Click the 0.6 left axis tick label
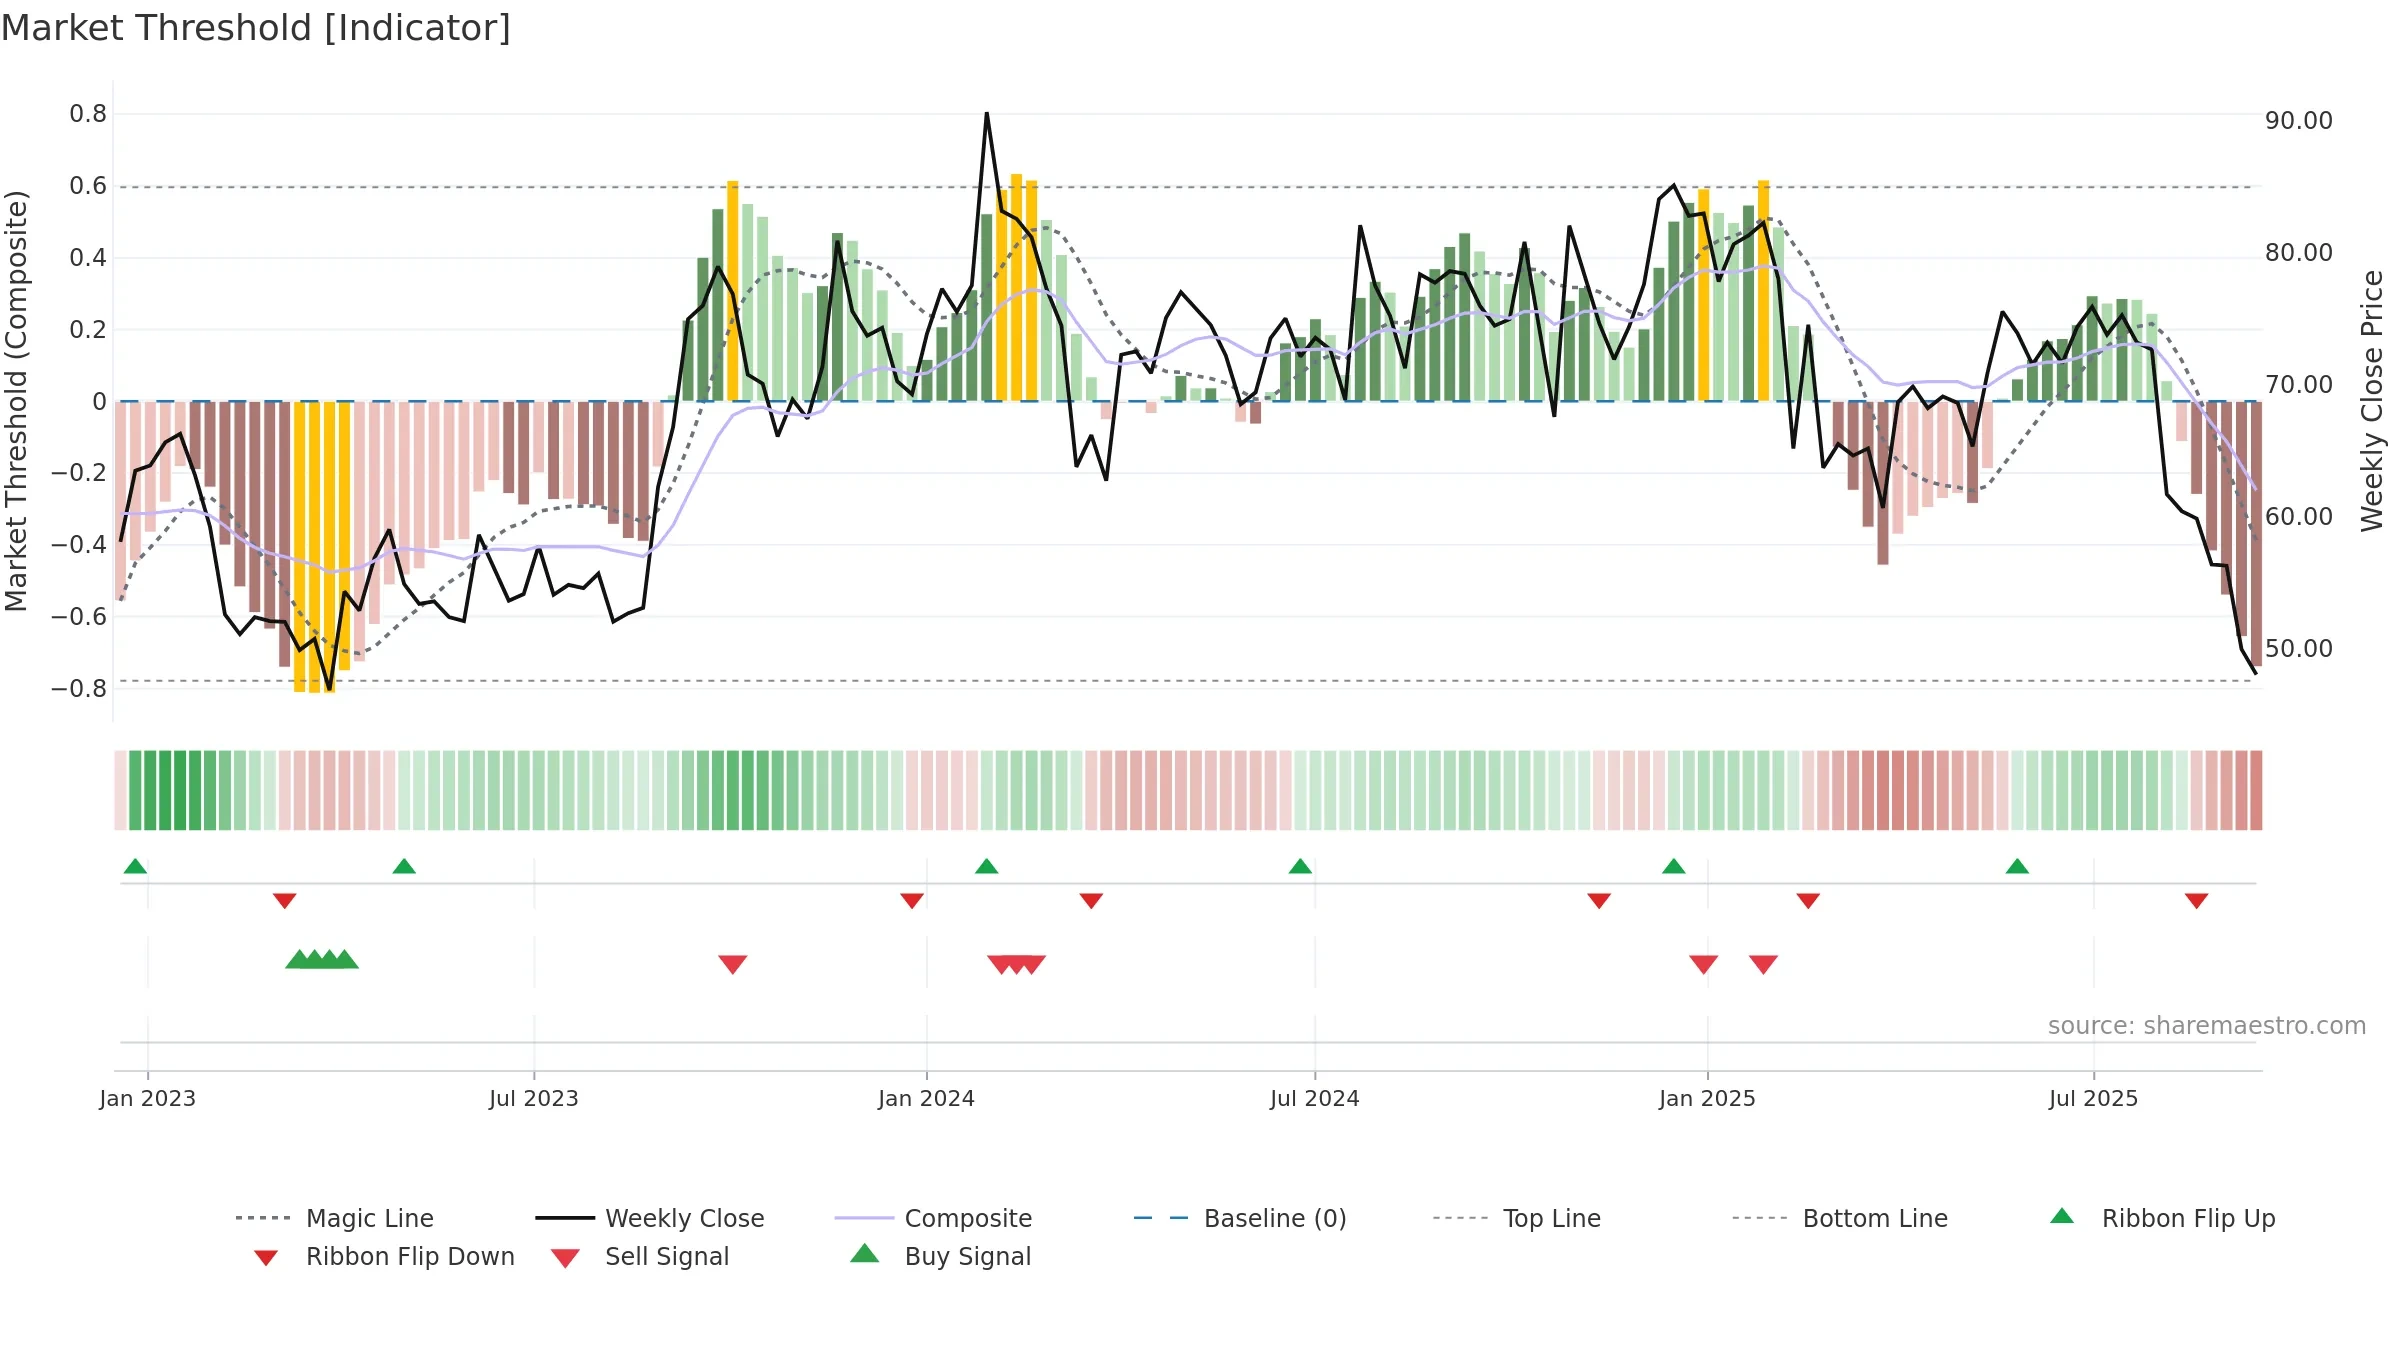The image size is (2400, 1350). 88,186
